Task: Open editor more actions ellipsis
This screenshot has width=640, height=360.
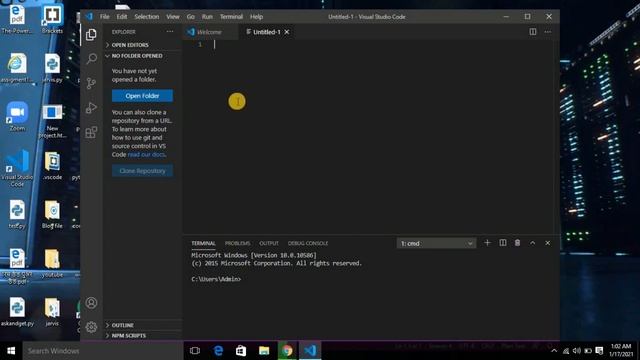Action: [x=548, y=32]
